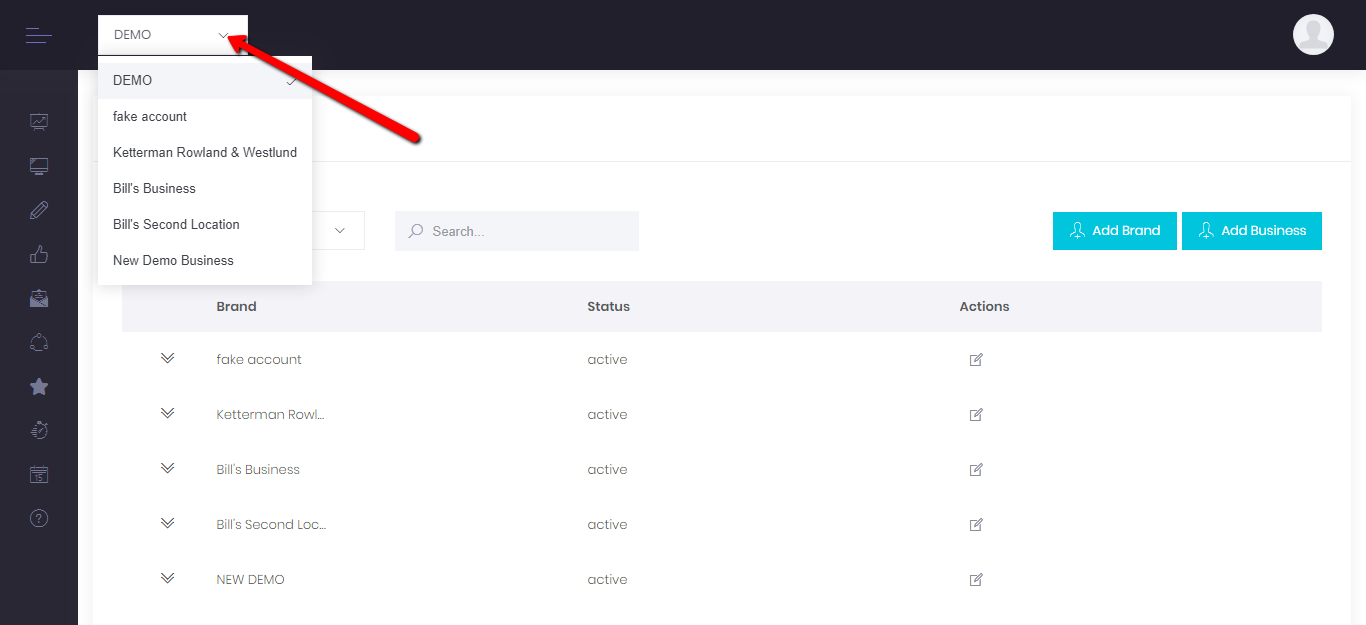Open the envelope mail icon in sidebar
This screenshot has height=625, width=1366.
(x=39, y=298)
